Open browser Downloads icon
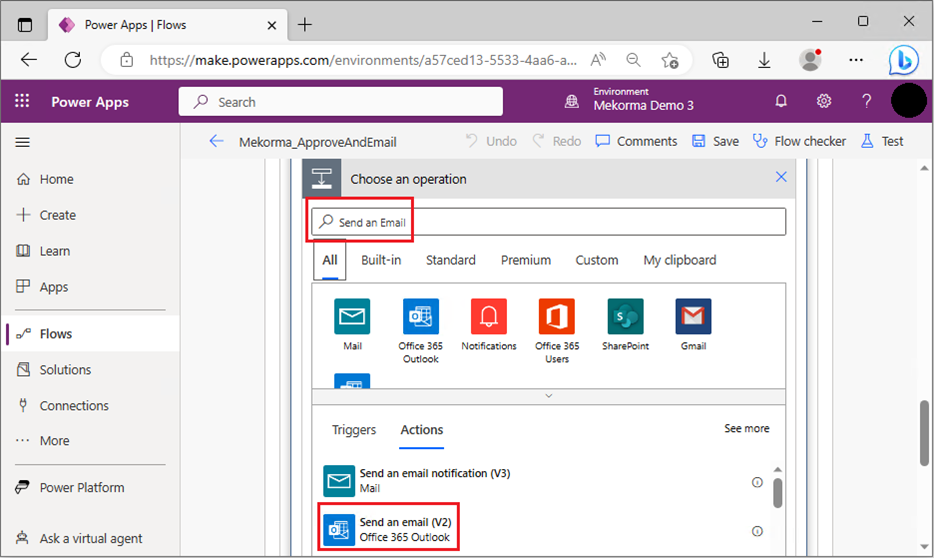The image size is (934, 558). [x=764, y=60]
